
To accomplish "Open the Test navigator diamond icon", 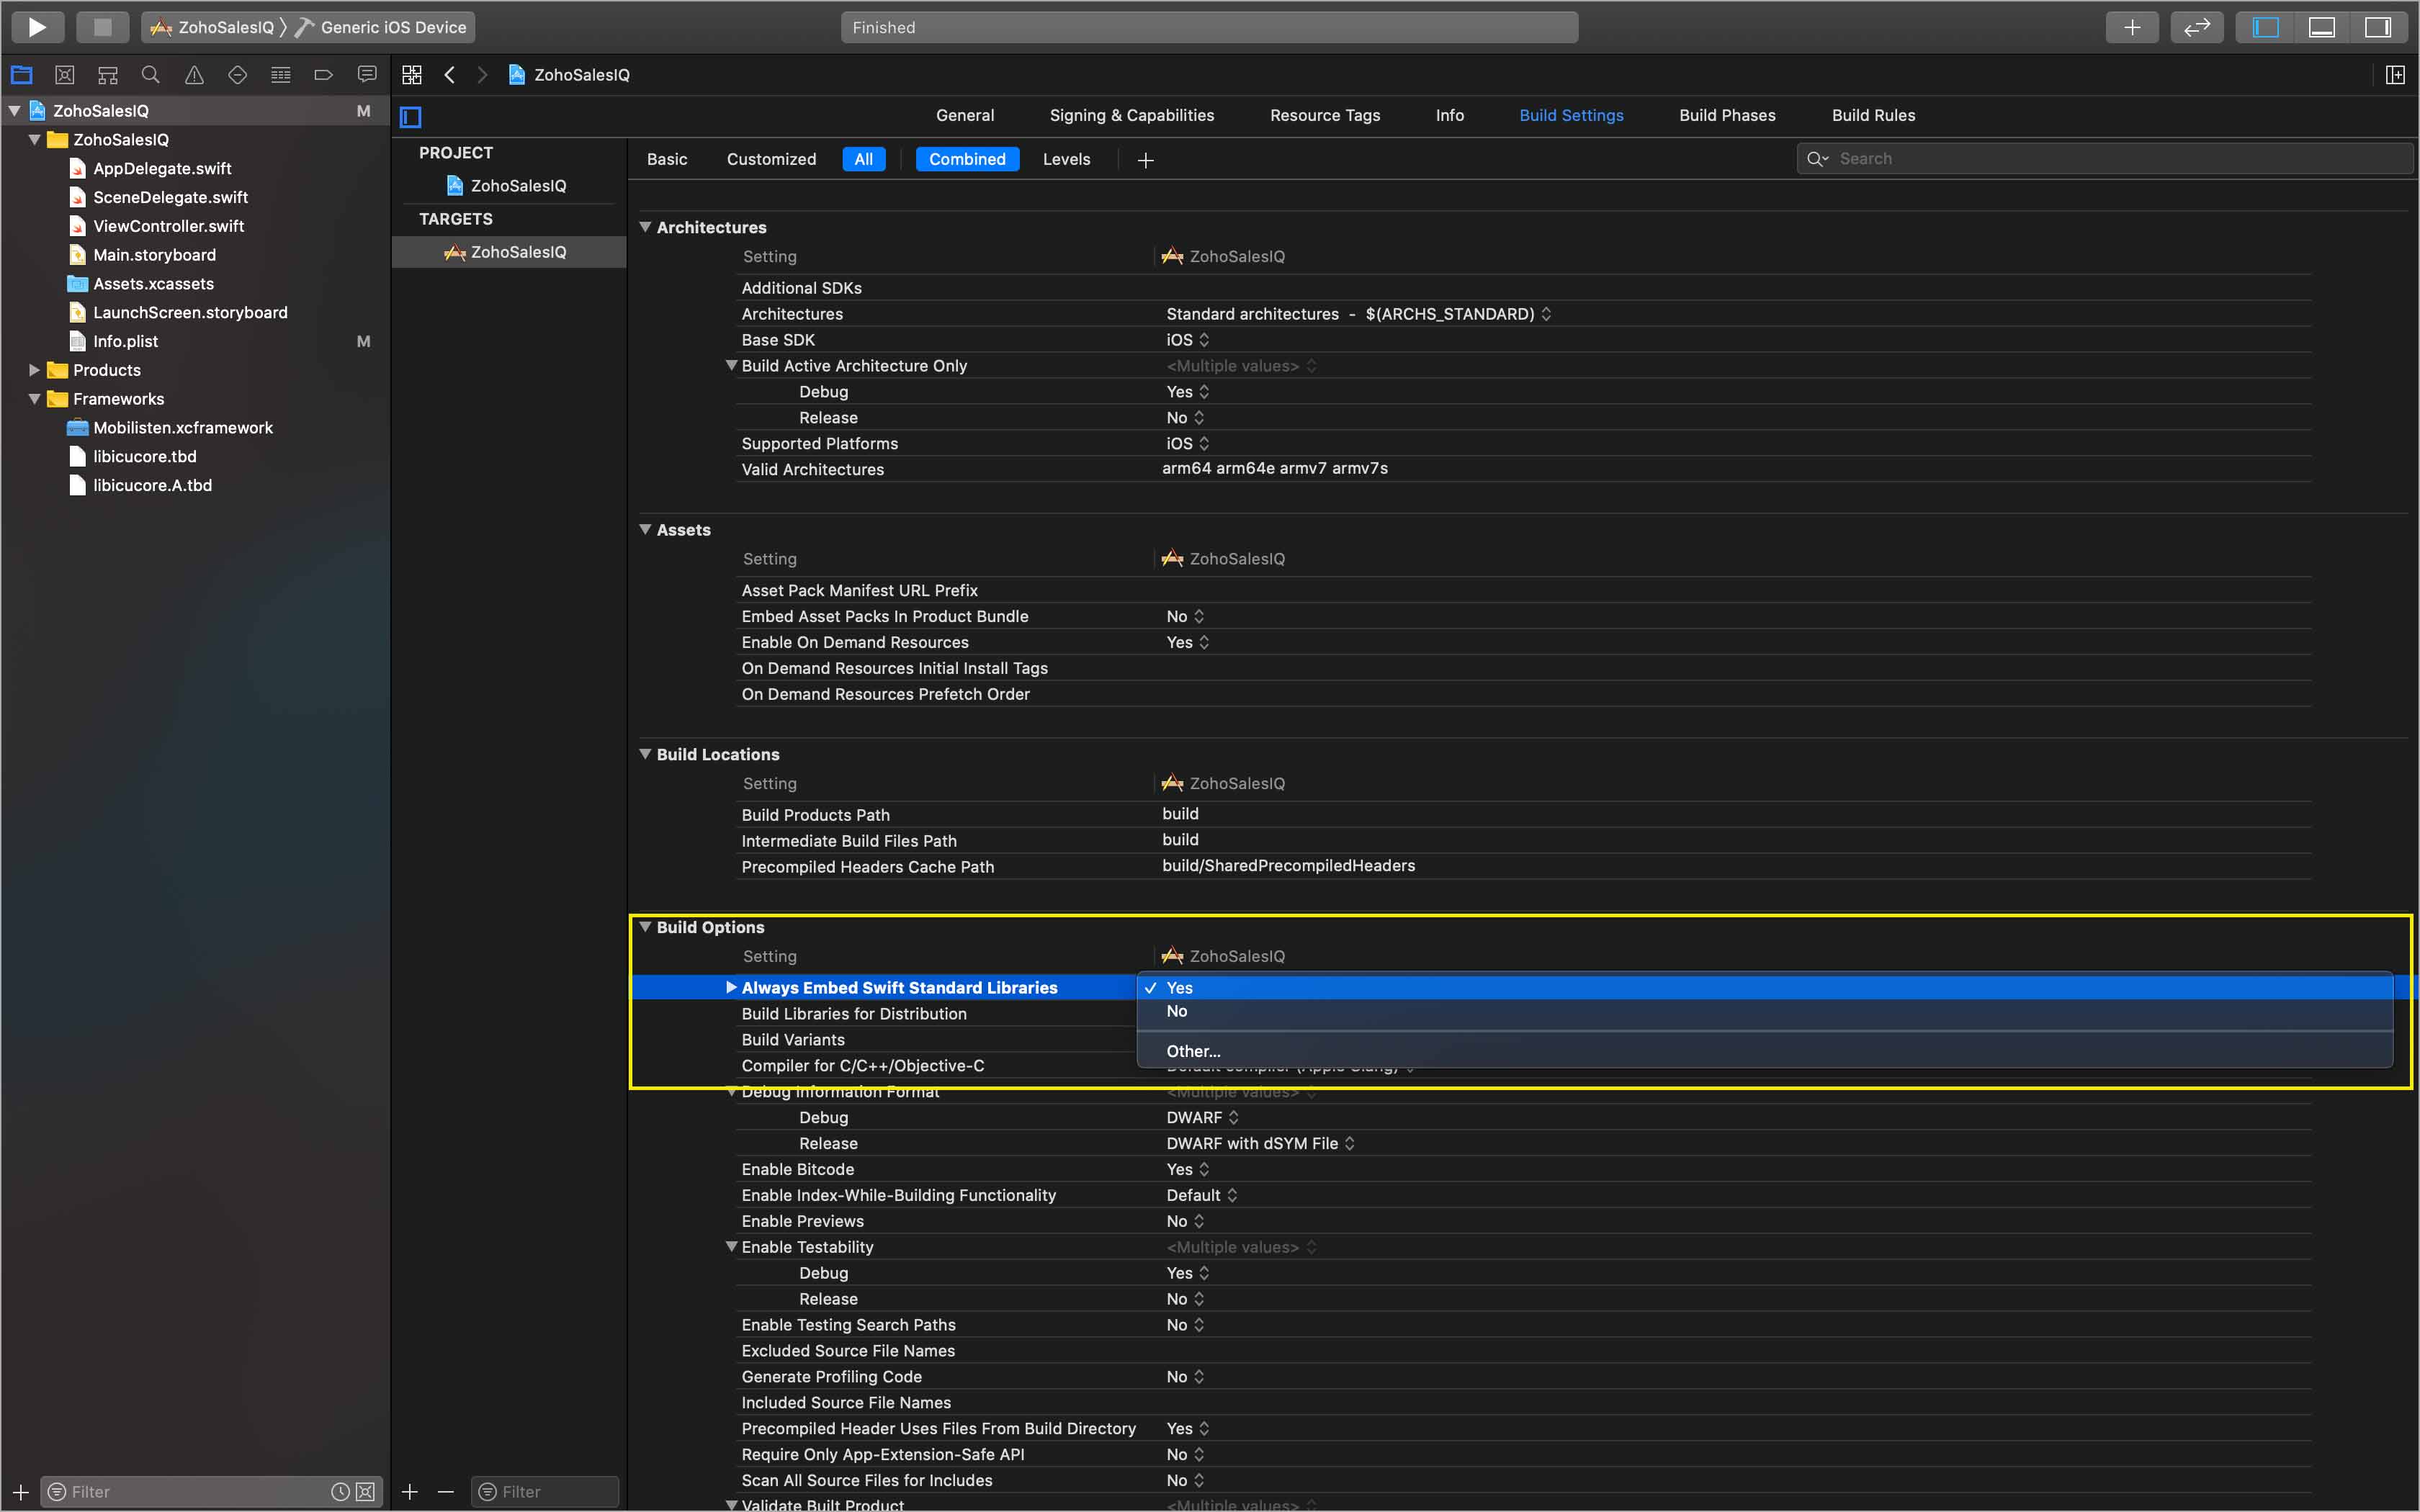I will tap(237, 75).
